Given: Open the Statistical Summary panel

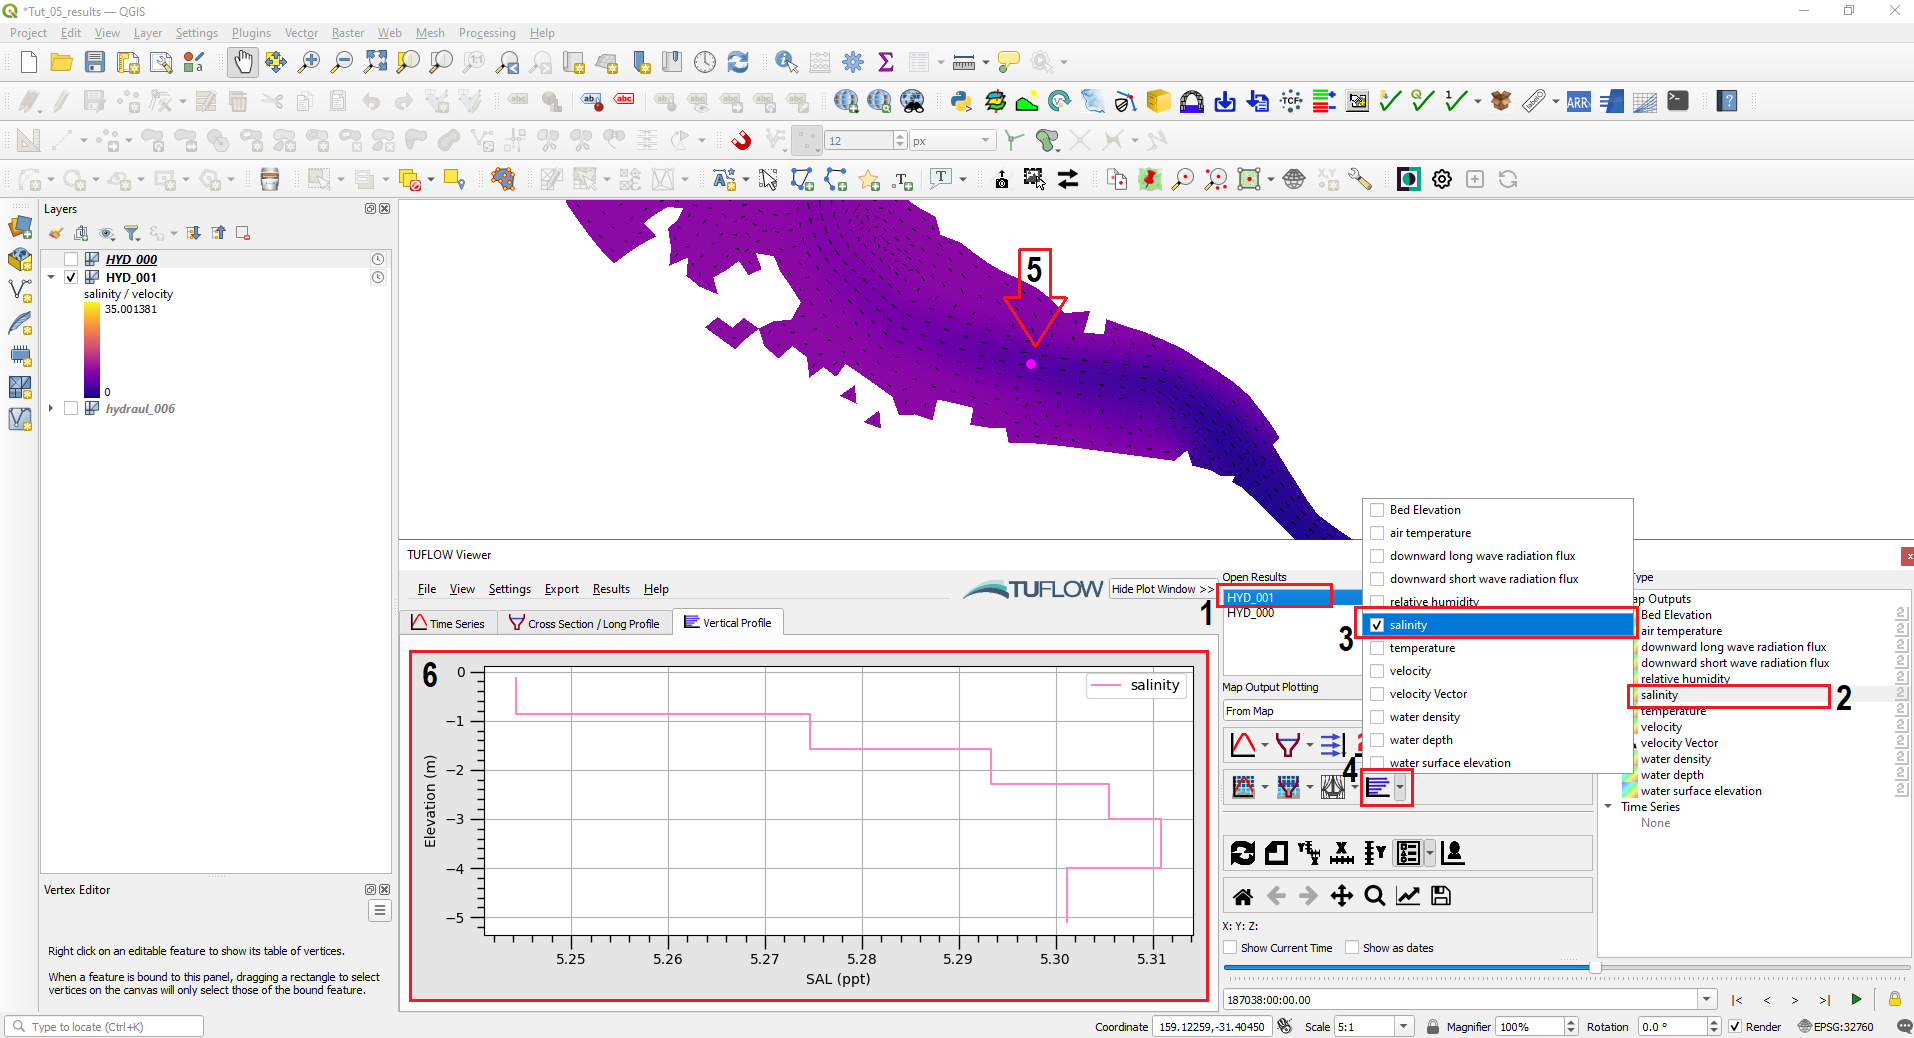Looking at the screenshot, I should pos(887,61).
